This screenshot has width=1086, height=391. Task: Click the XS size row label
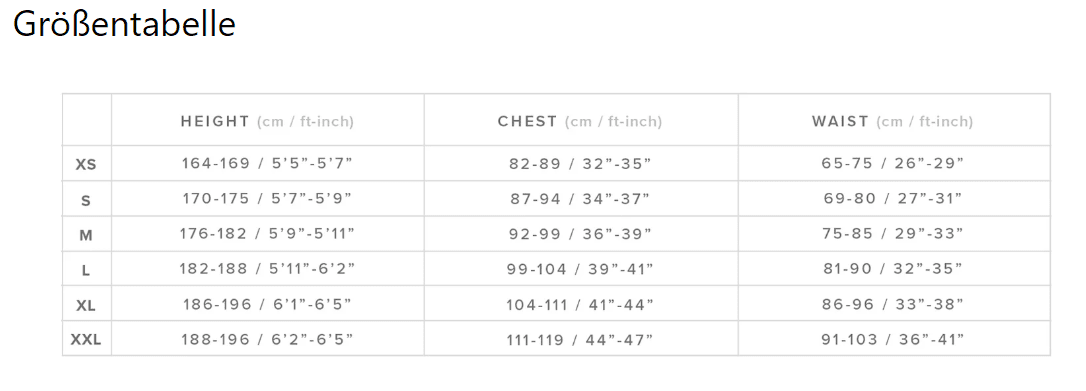click(x=86, y=165)
